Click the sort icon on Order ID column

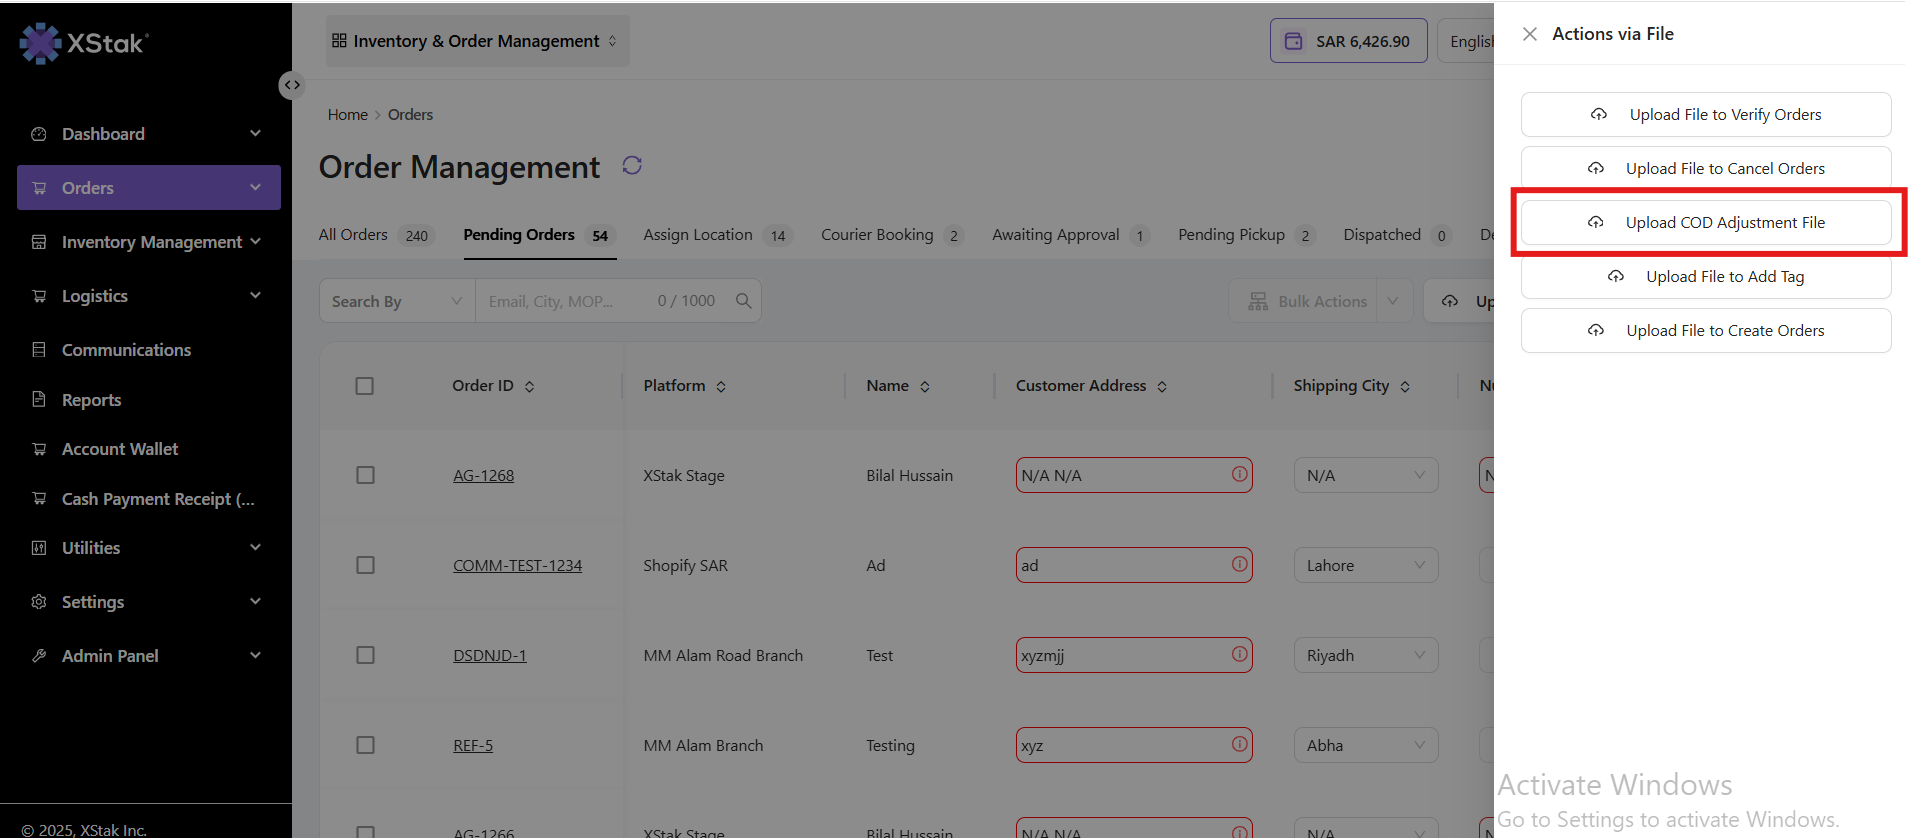click(x=530, y=387)
